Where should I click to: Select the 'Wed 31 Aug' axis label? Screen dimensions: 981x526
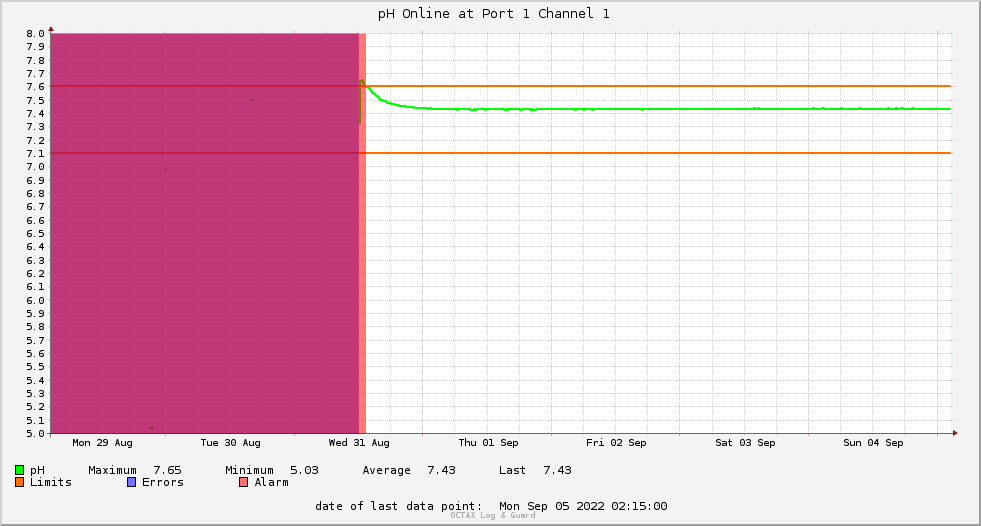[359, 443]
